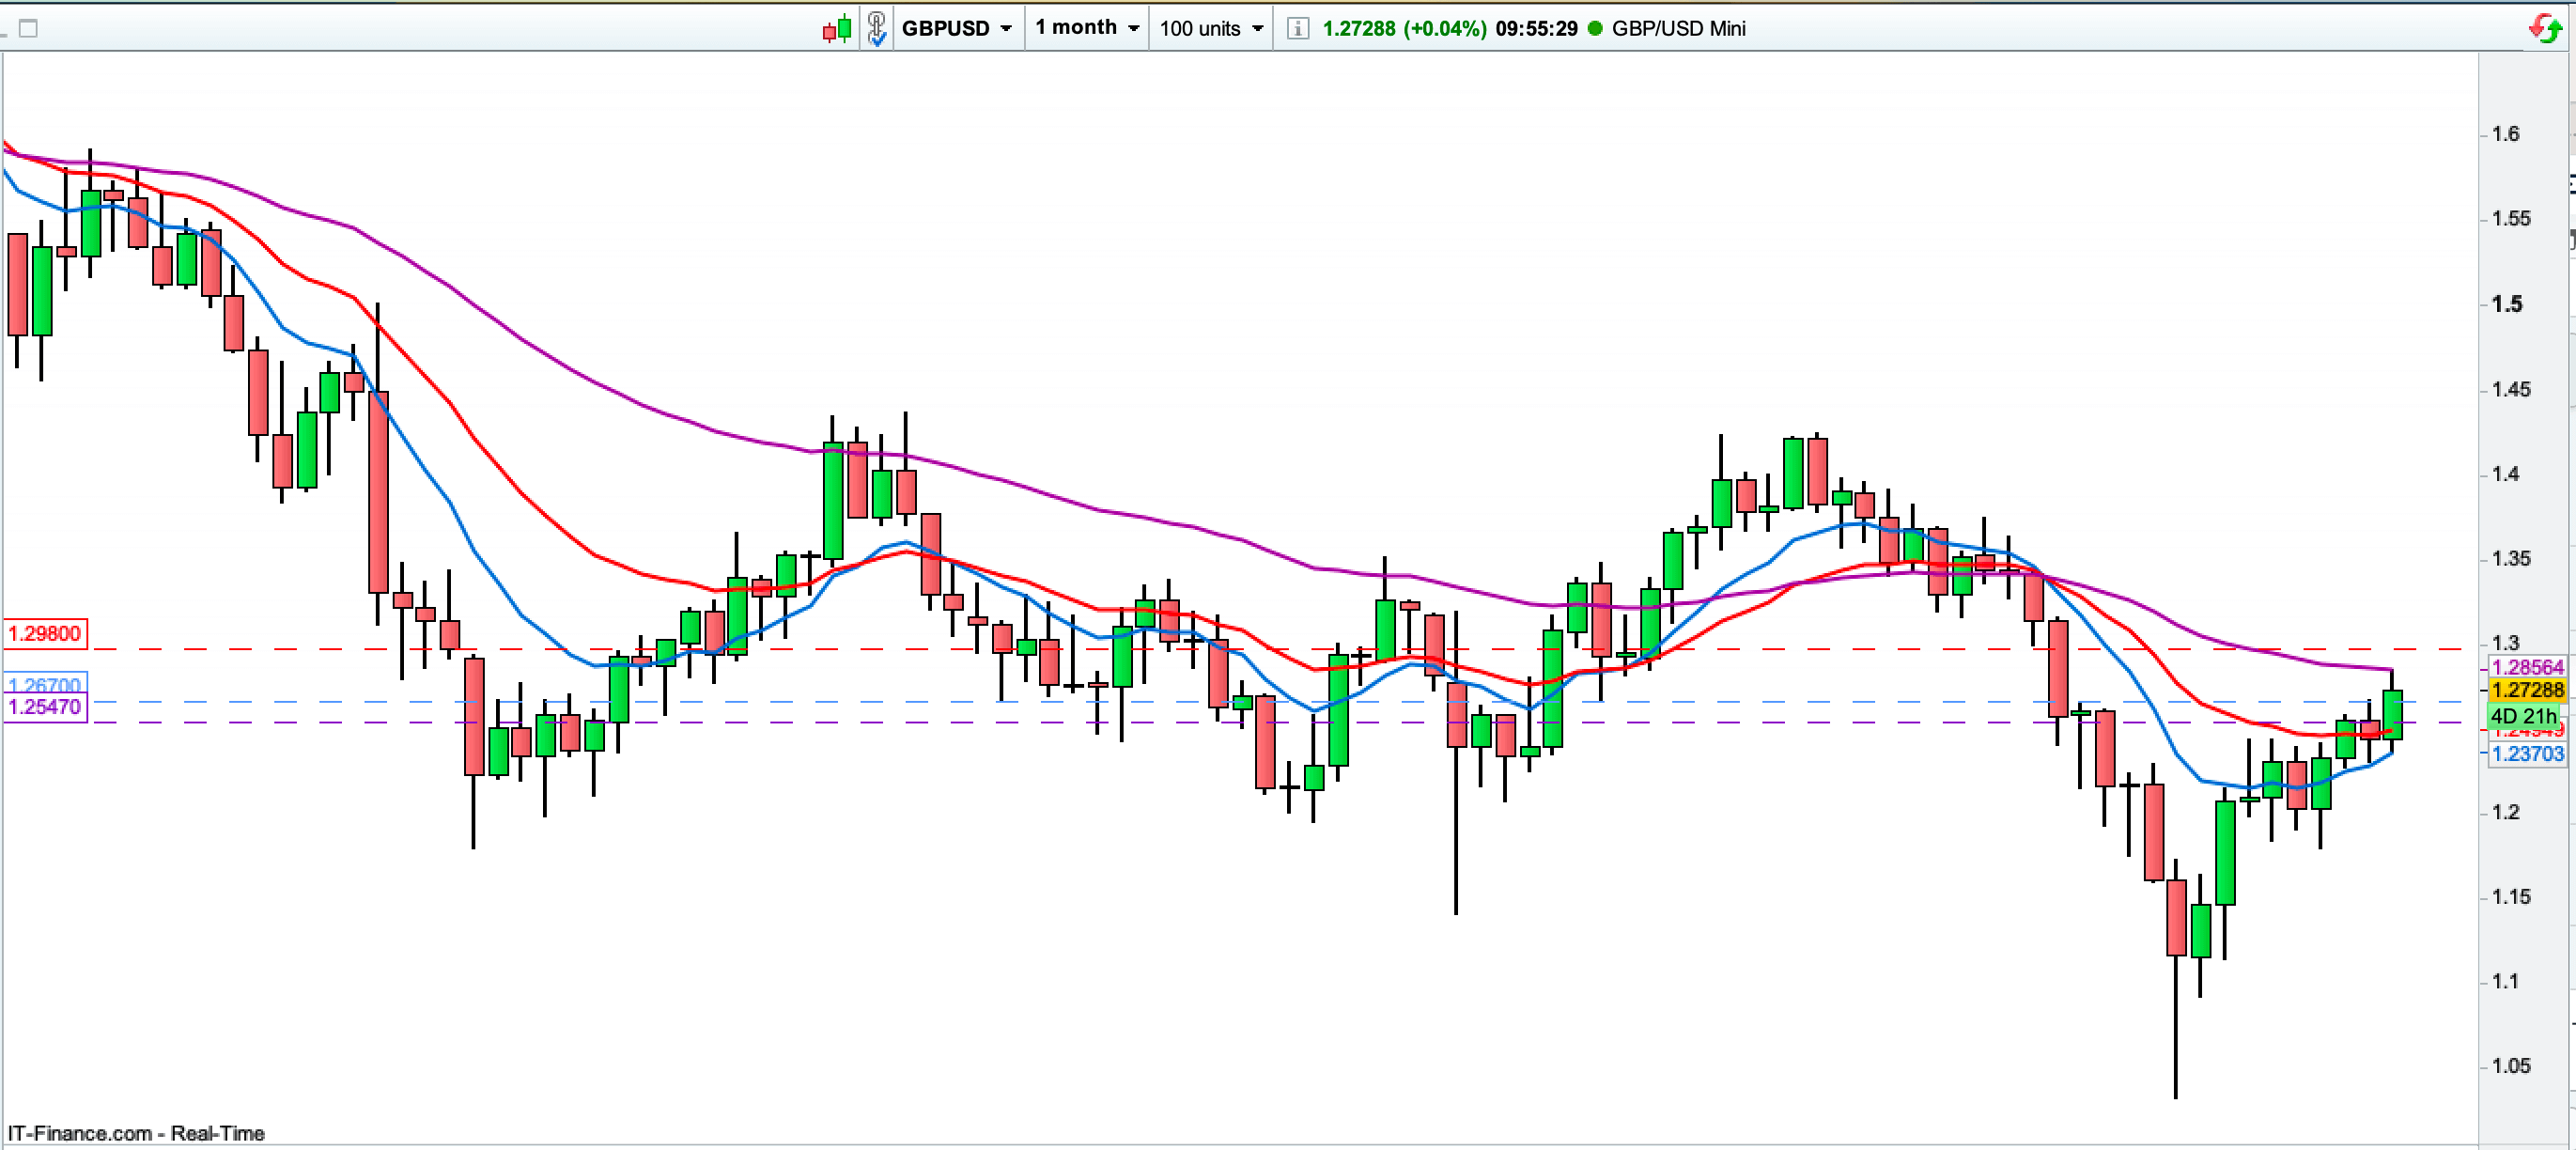Select the blue 1.26700 price level label

pyautogui.click(x=45, y=684)
